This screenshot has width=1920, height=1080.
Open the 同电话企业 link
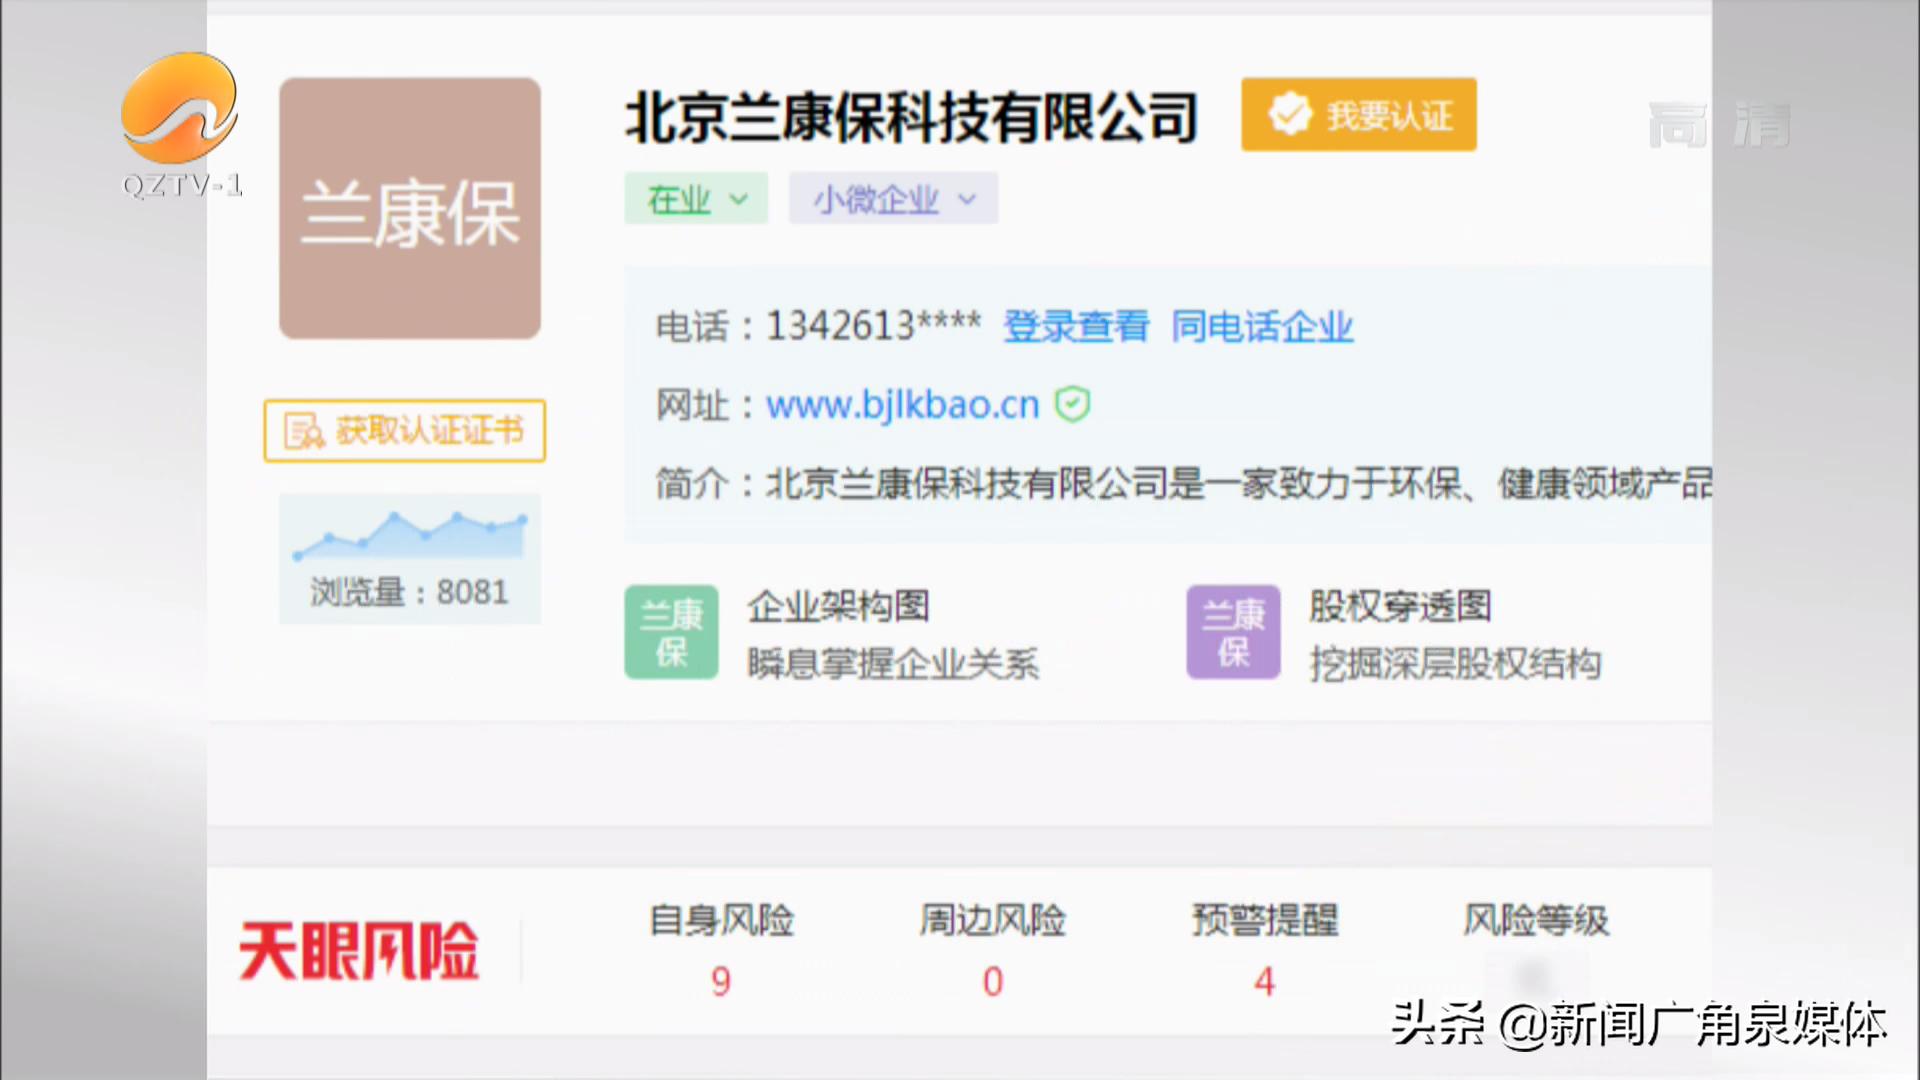(x=1262, y=327)
